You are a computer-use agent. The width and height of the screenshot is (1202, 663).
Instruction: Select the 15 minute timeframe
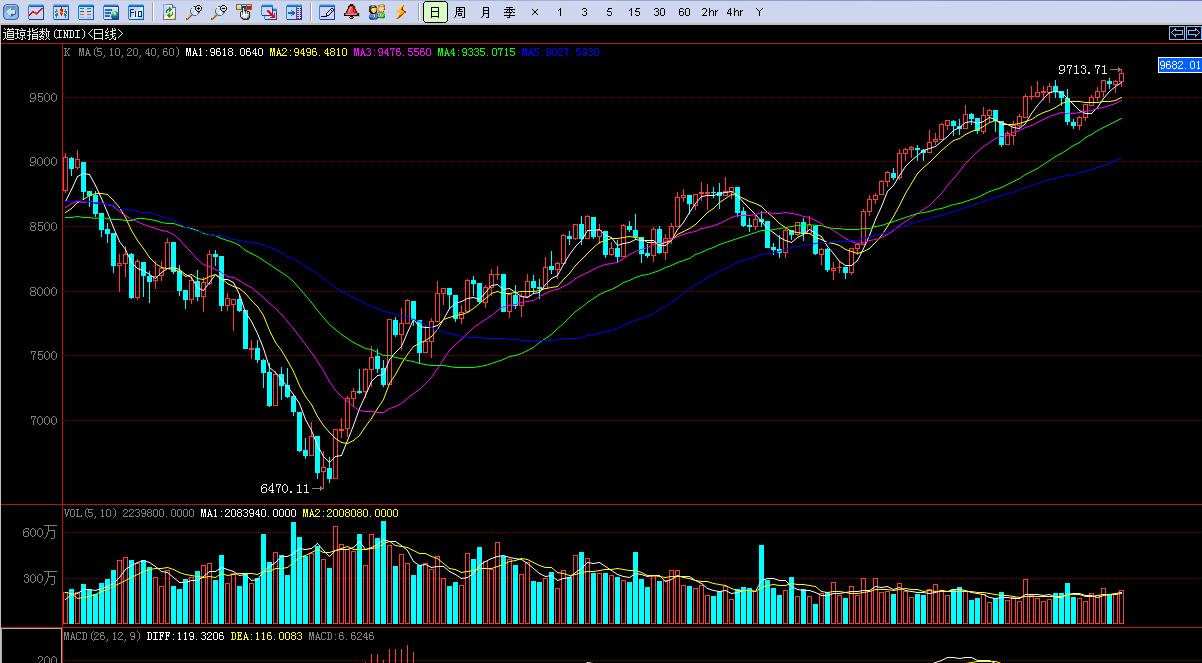634,12
